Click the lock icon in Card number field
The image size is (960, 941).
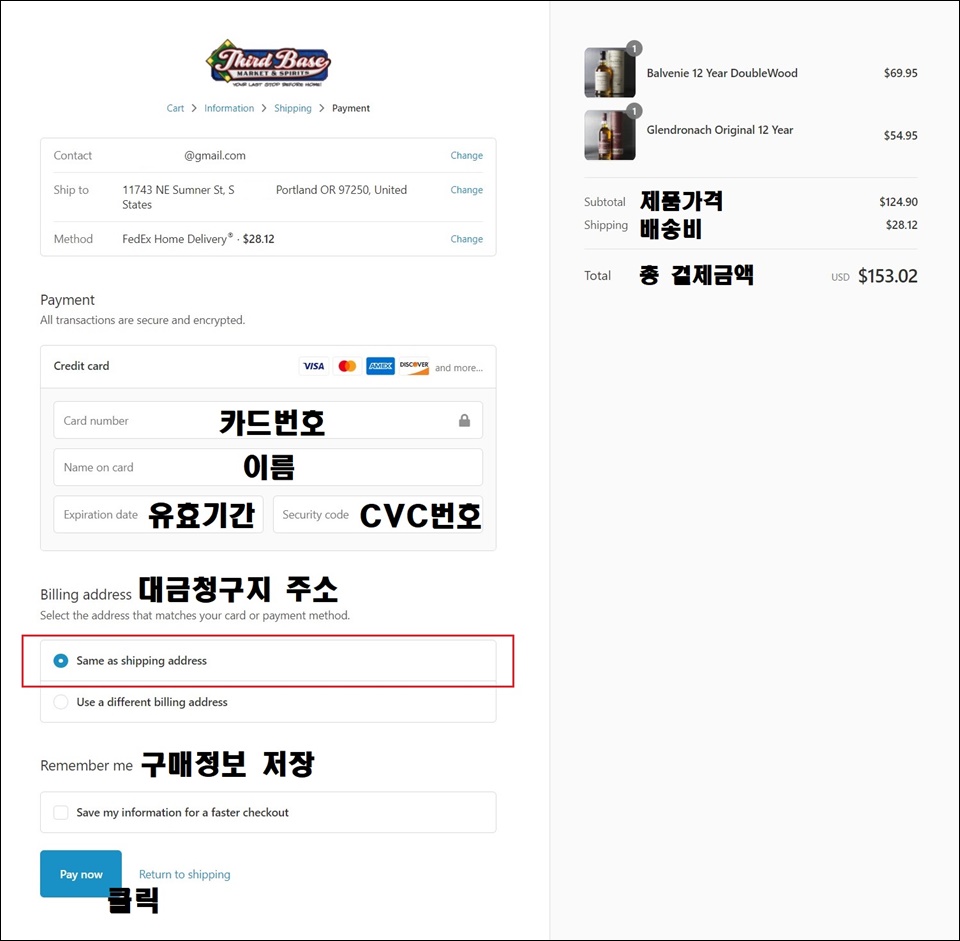pyautogui.click(x=465, y=420)
